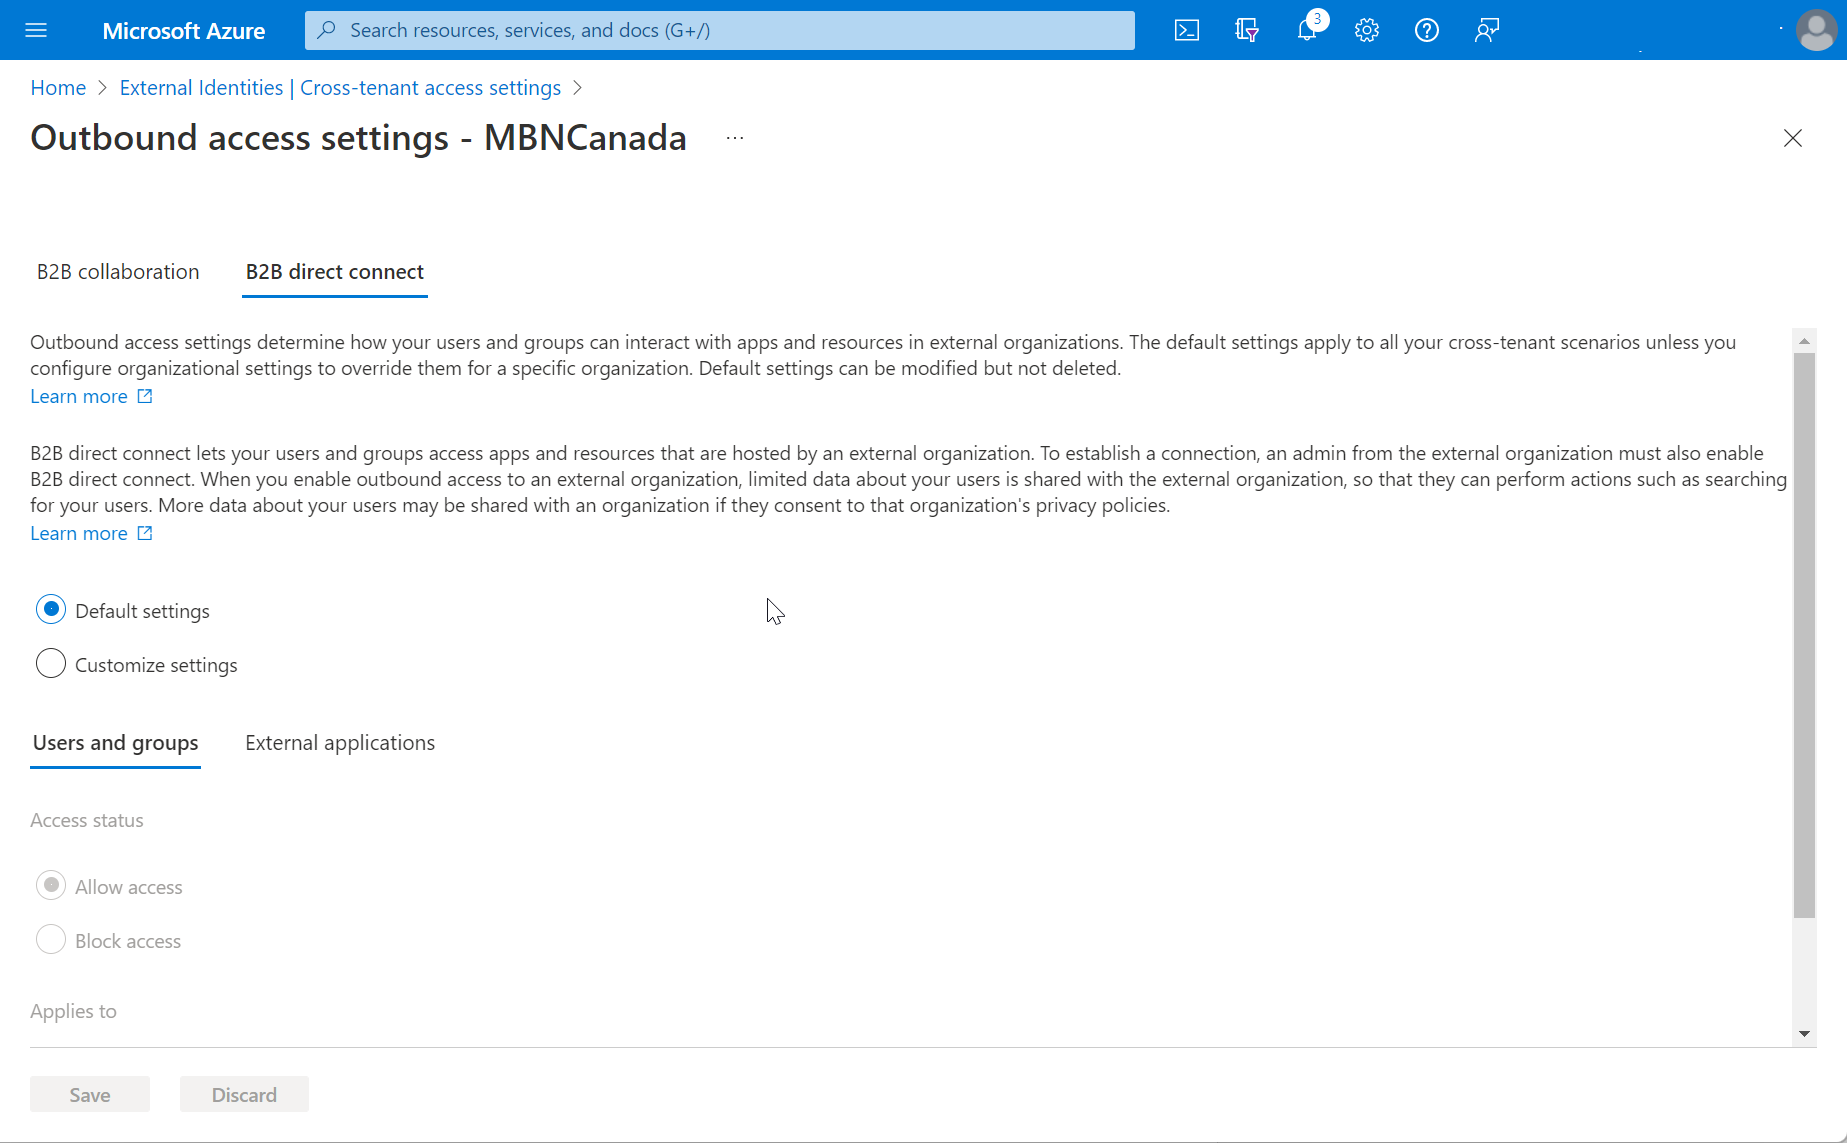Click the scrollbar up arrow
1847x1143 pixels.
pyautogui.click(x=1804, y=341)
